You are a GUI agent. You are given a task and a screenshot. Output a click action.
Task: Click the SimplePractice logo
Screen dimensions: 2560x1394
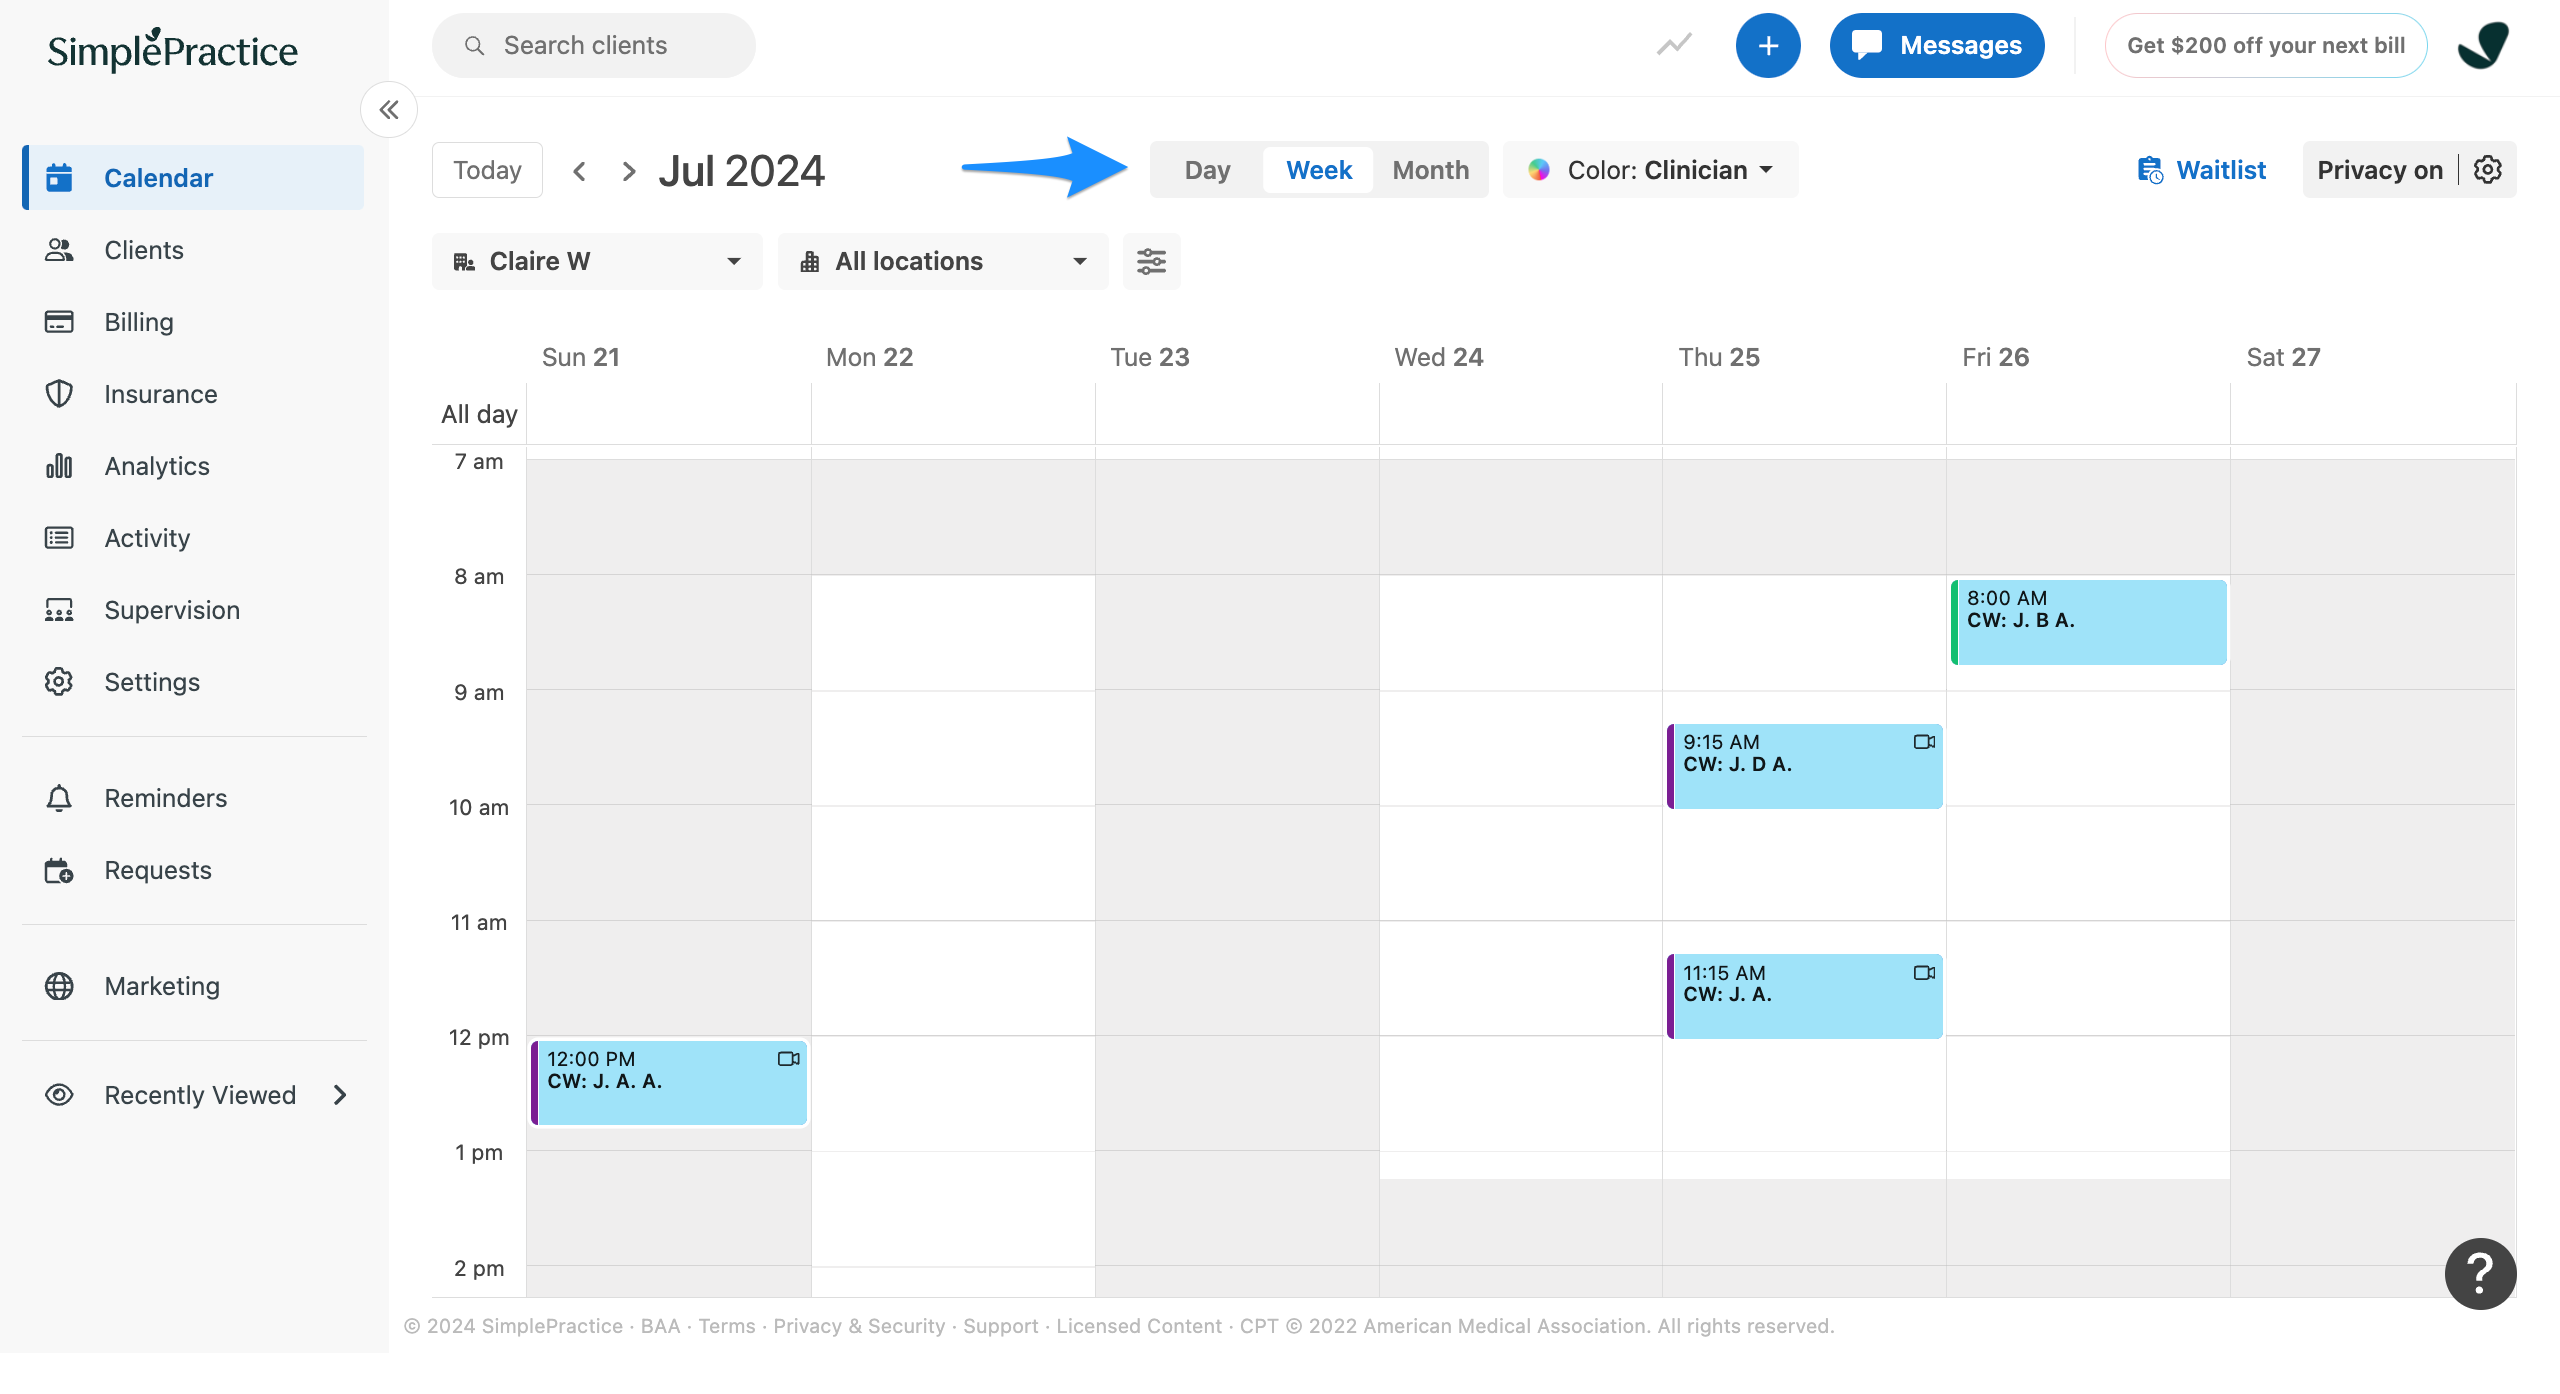coord(172,50)
